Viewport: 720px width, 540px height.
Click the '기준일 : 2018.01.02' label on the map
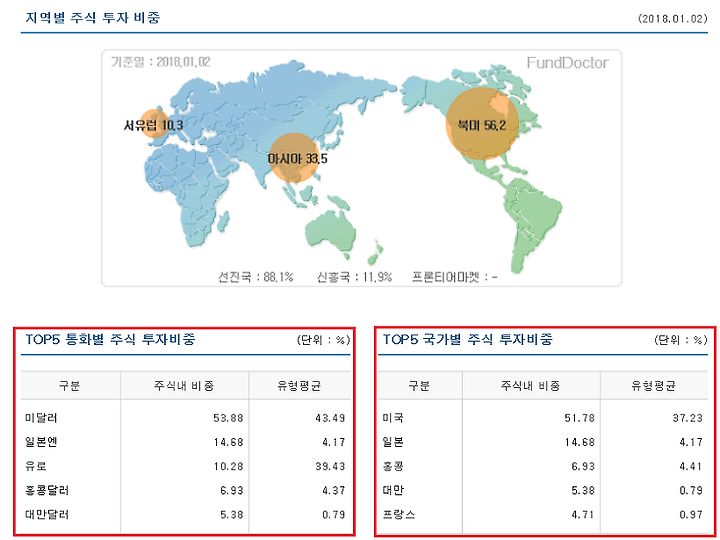pyautogui.click(x=160, y=62)
